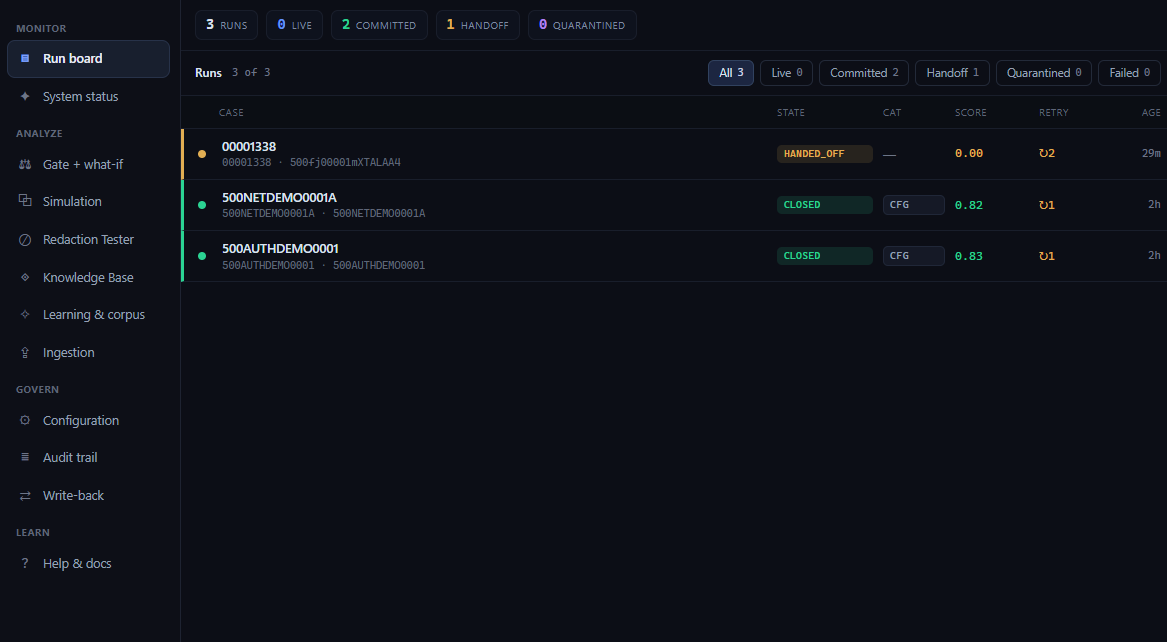Open case 00001338 row
Screen dimensions: 1167x642
click(x=674, y=154)
